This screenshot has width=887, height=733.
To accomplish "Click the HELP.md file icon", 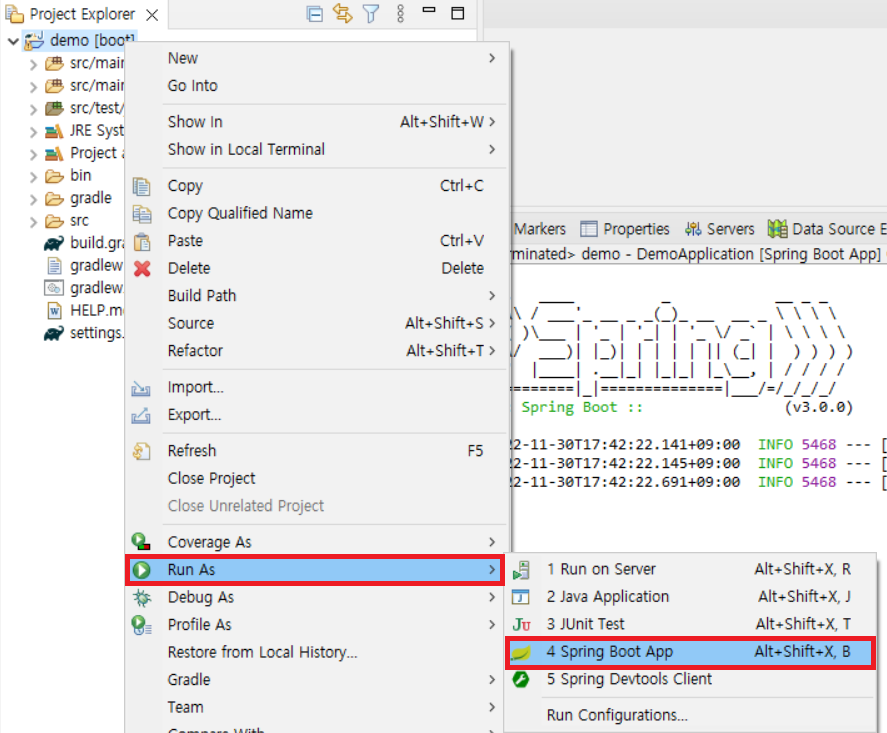I will [x=54, y=311].
